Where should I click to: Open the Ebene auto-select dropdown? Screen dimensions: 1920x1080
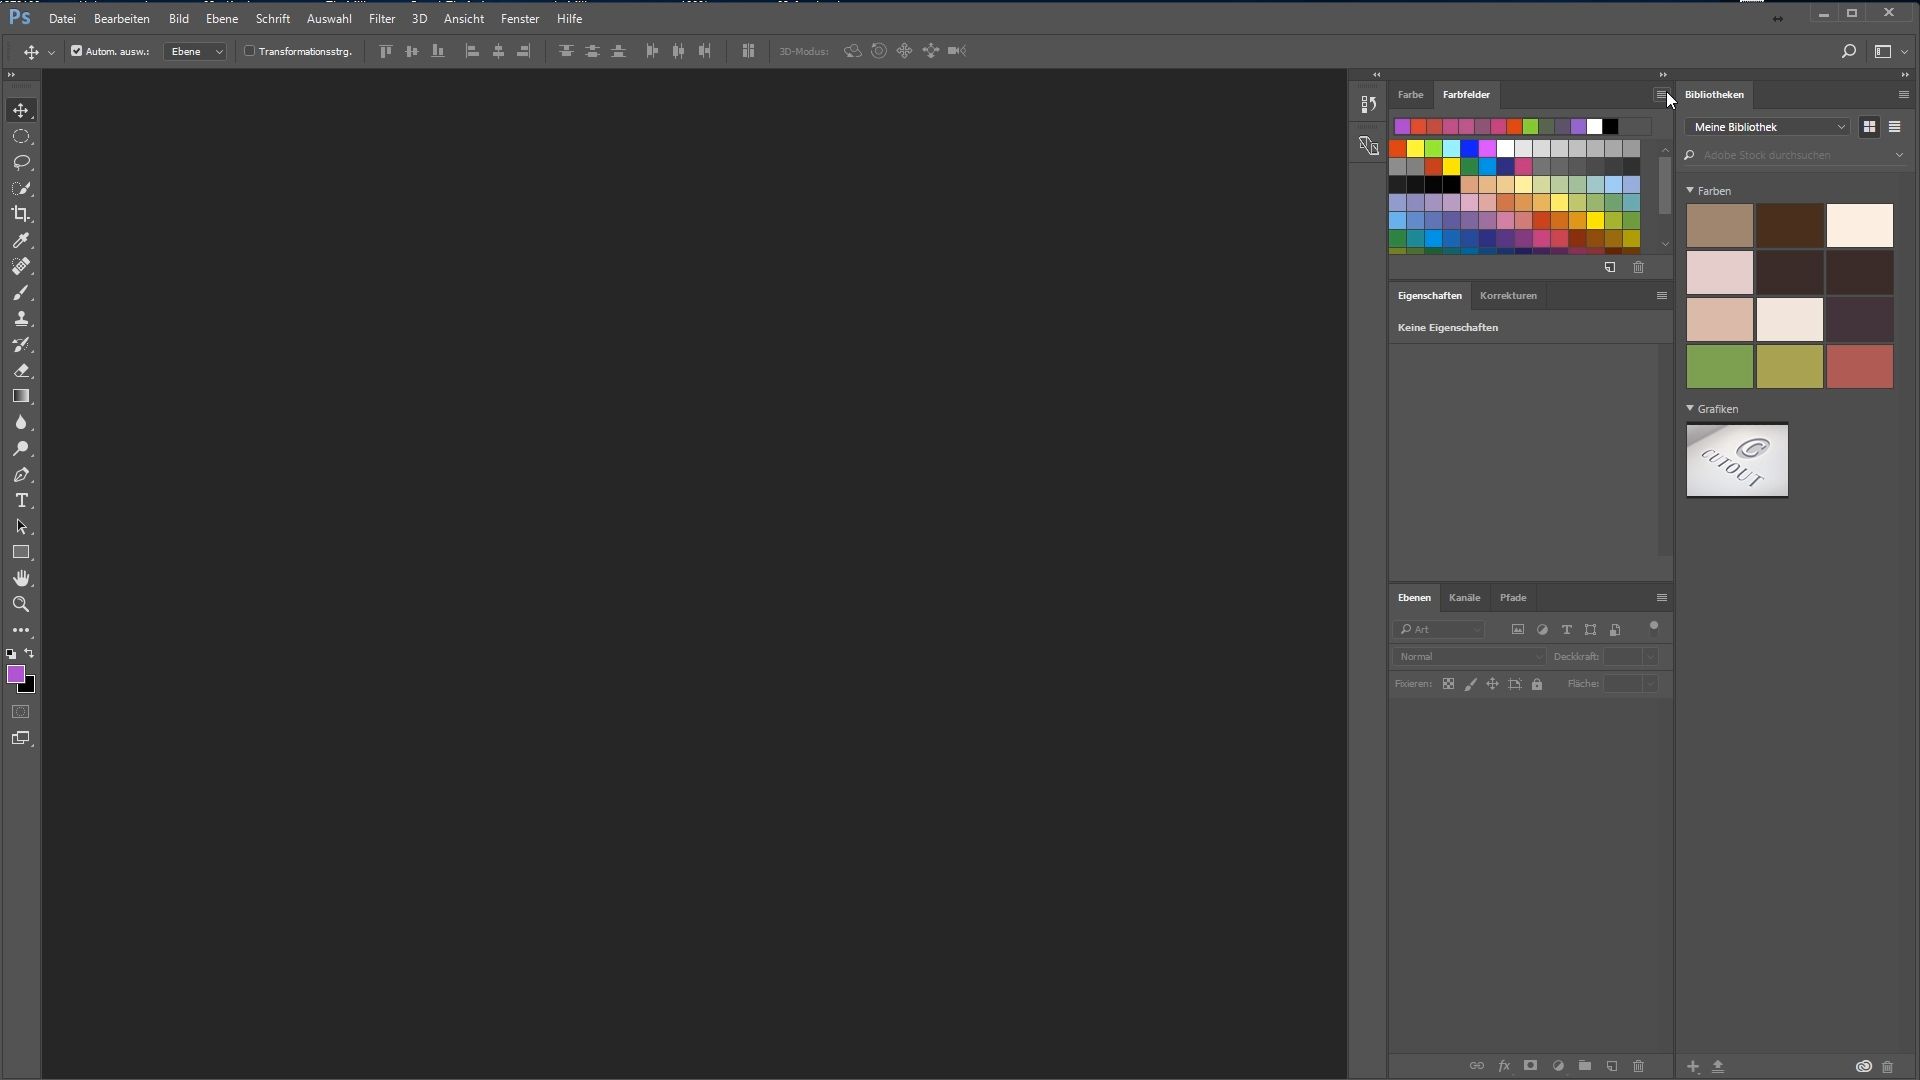195,51
